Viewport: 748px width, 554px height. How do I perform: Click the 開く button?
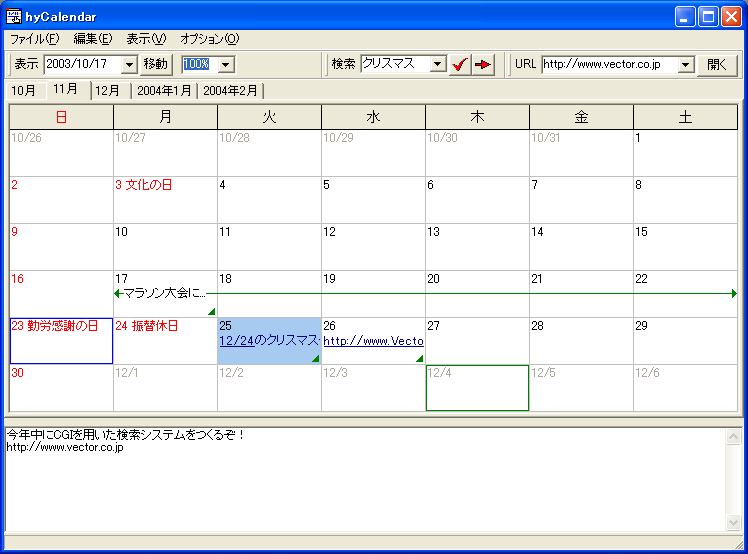click(717, 64)
